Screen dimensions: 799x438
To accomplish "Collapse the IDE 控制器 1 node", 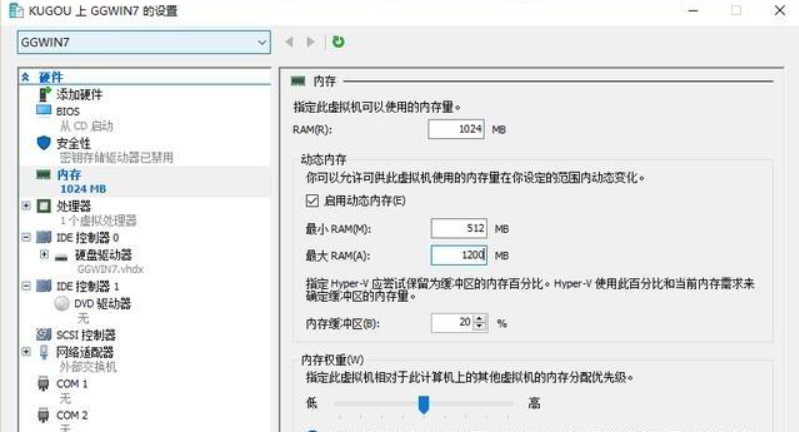I will click(x=26, y=286).
